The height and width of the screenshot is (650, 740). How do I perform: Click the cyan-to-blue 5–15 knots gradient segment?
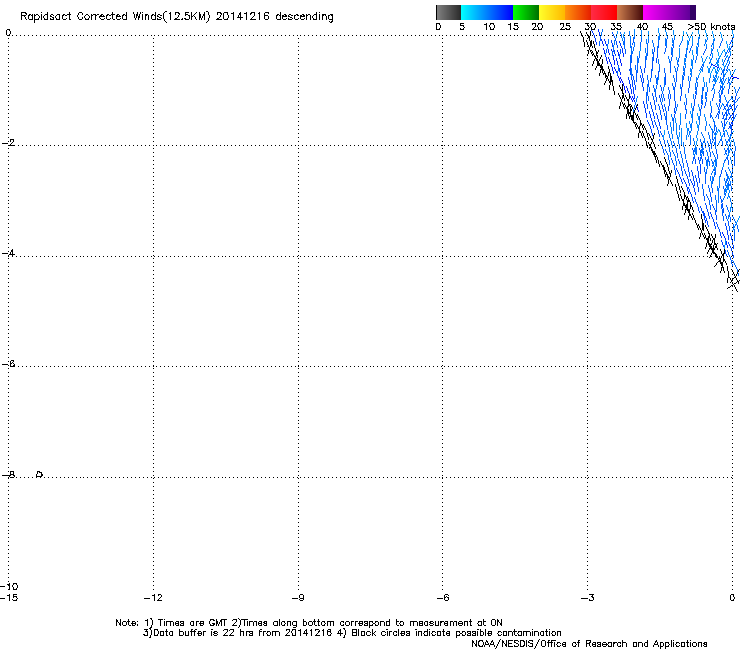pyautogui.click(x=487, y=12)
